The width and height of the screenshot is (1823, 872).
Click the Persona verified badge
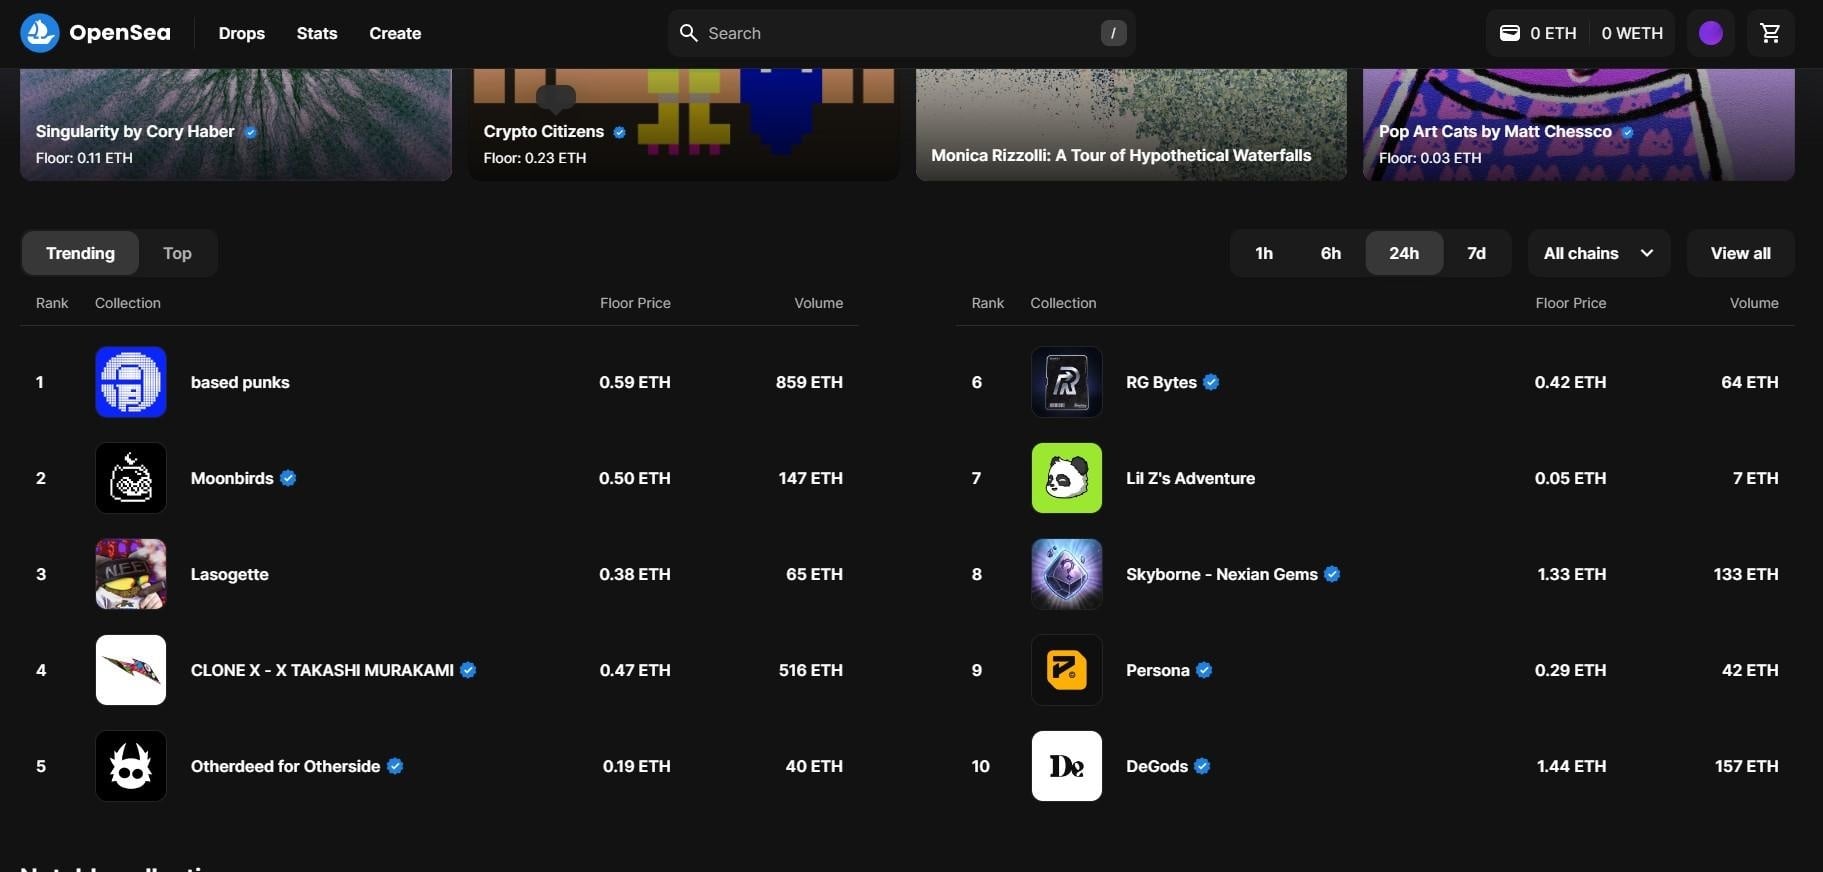tap(1204, 670)
